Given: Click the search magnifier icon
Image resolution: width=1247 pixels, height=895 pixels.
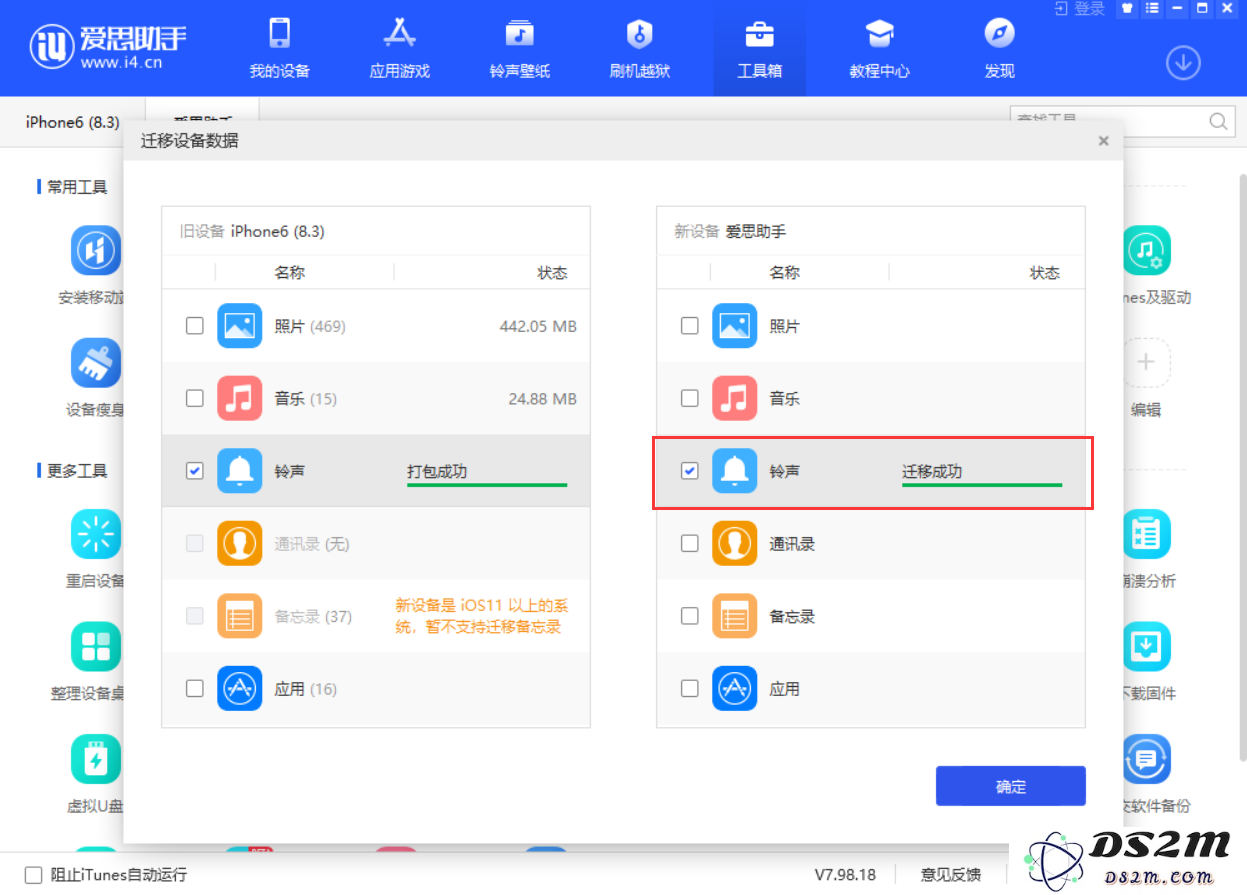Looking at the screenshot, I should 1218,121.
